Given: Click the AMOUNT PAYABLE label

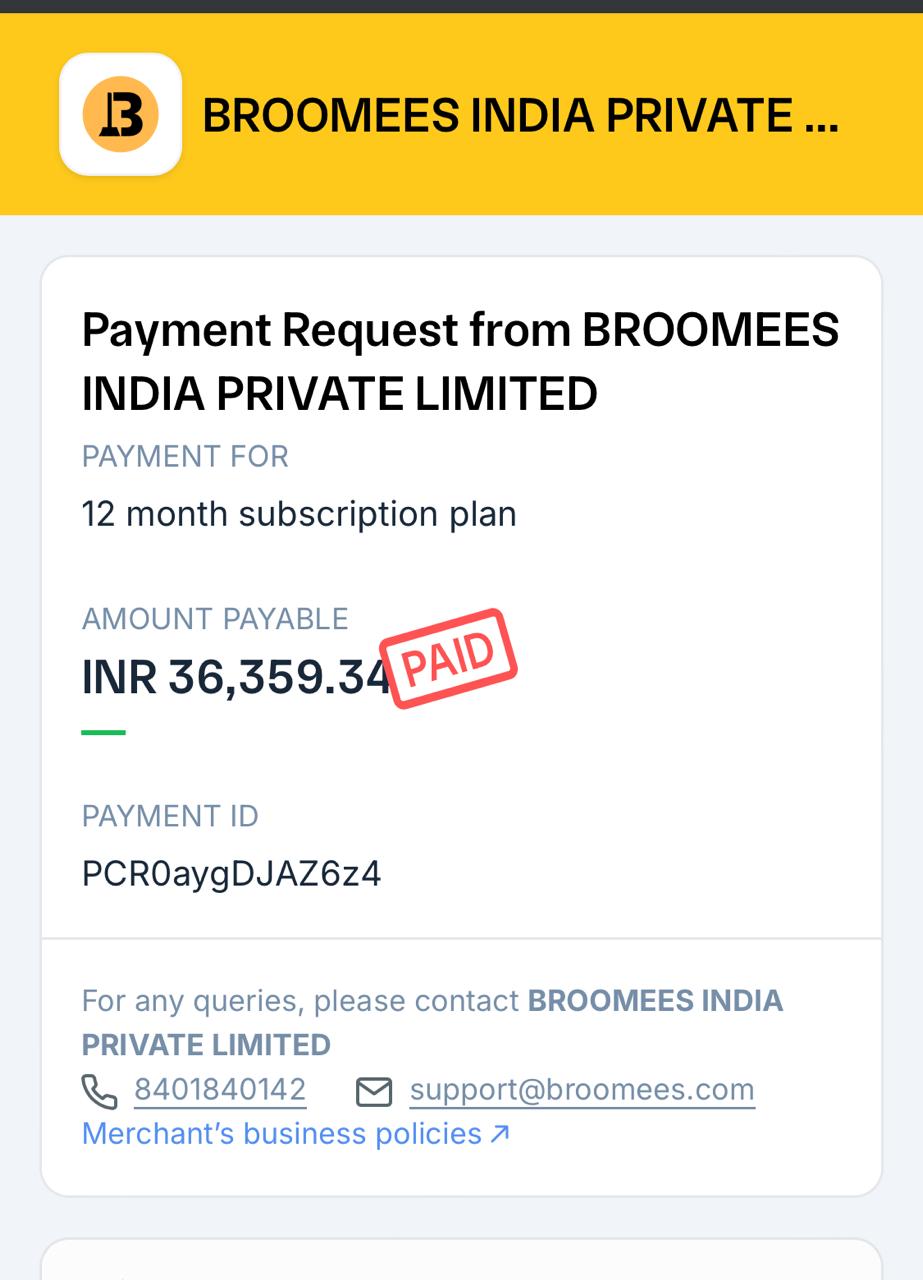Looking at the screenshot, I should click(215, 619).
